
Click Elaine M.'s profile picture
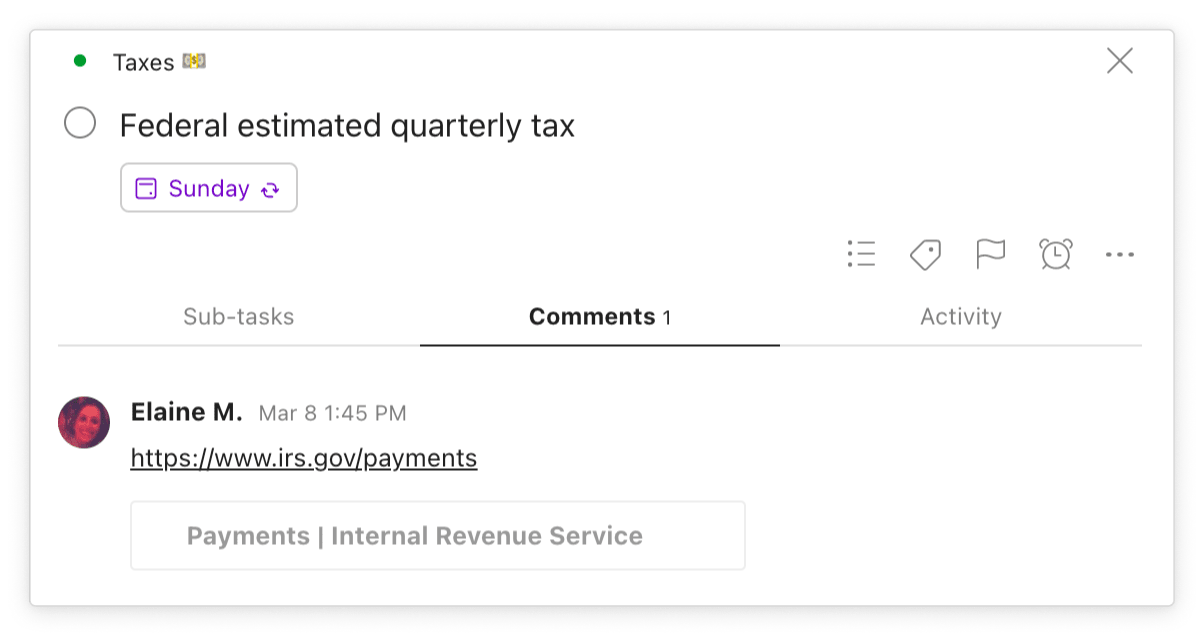click(x=84, y=423)
